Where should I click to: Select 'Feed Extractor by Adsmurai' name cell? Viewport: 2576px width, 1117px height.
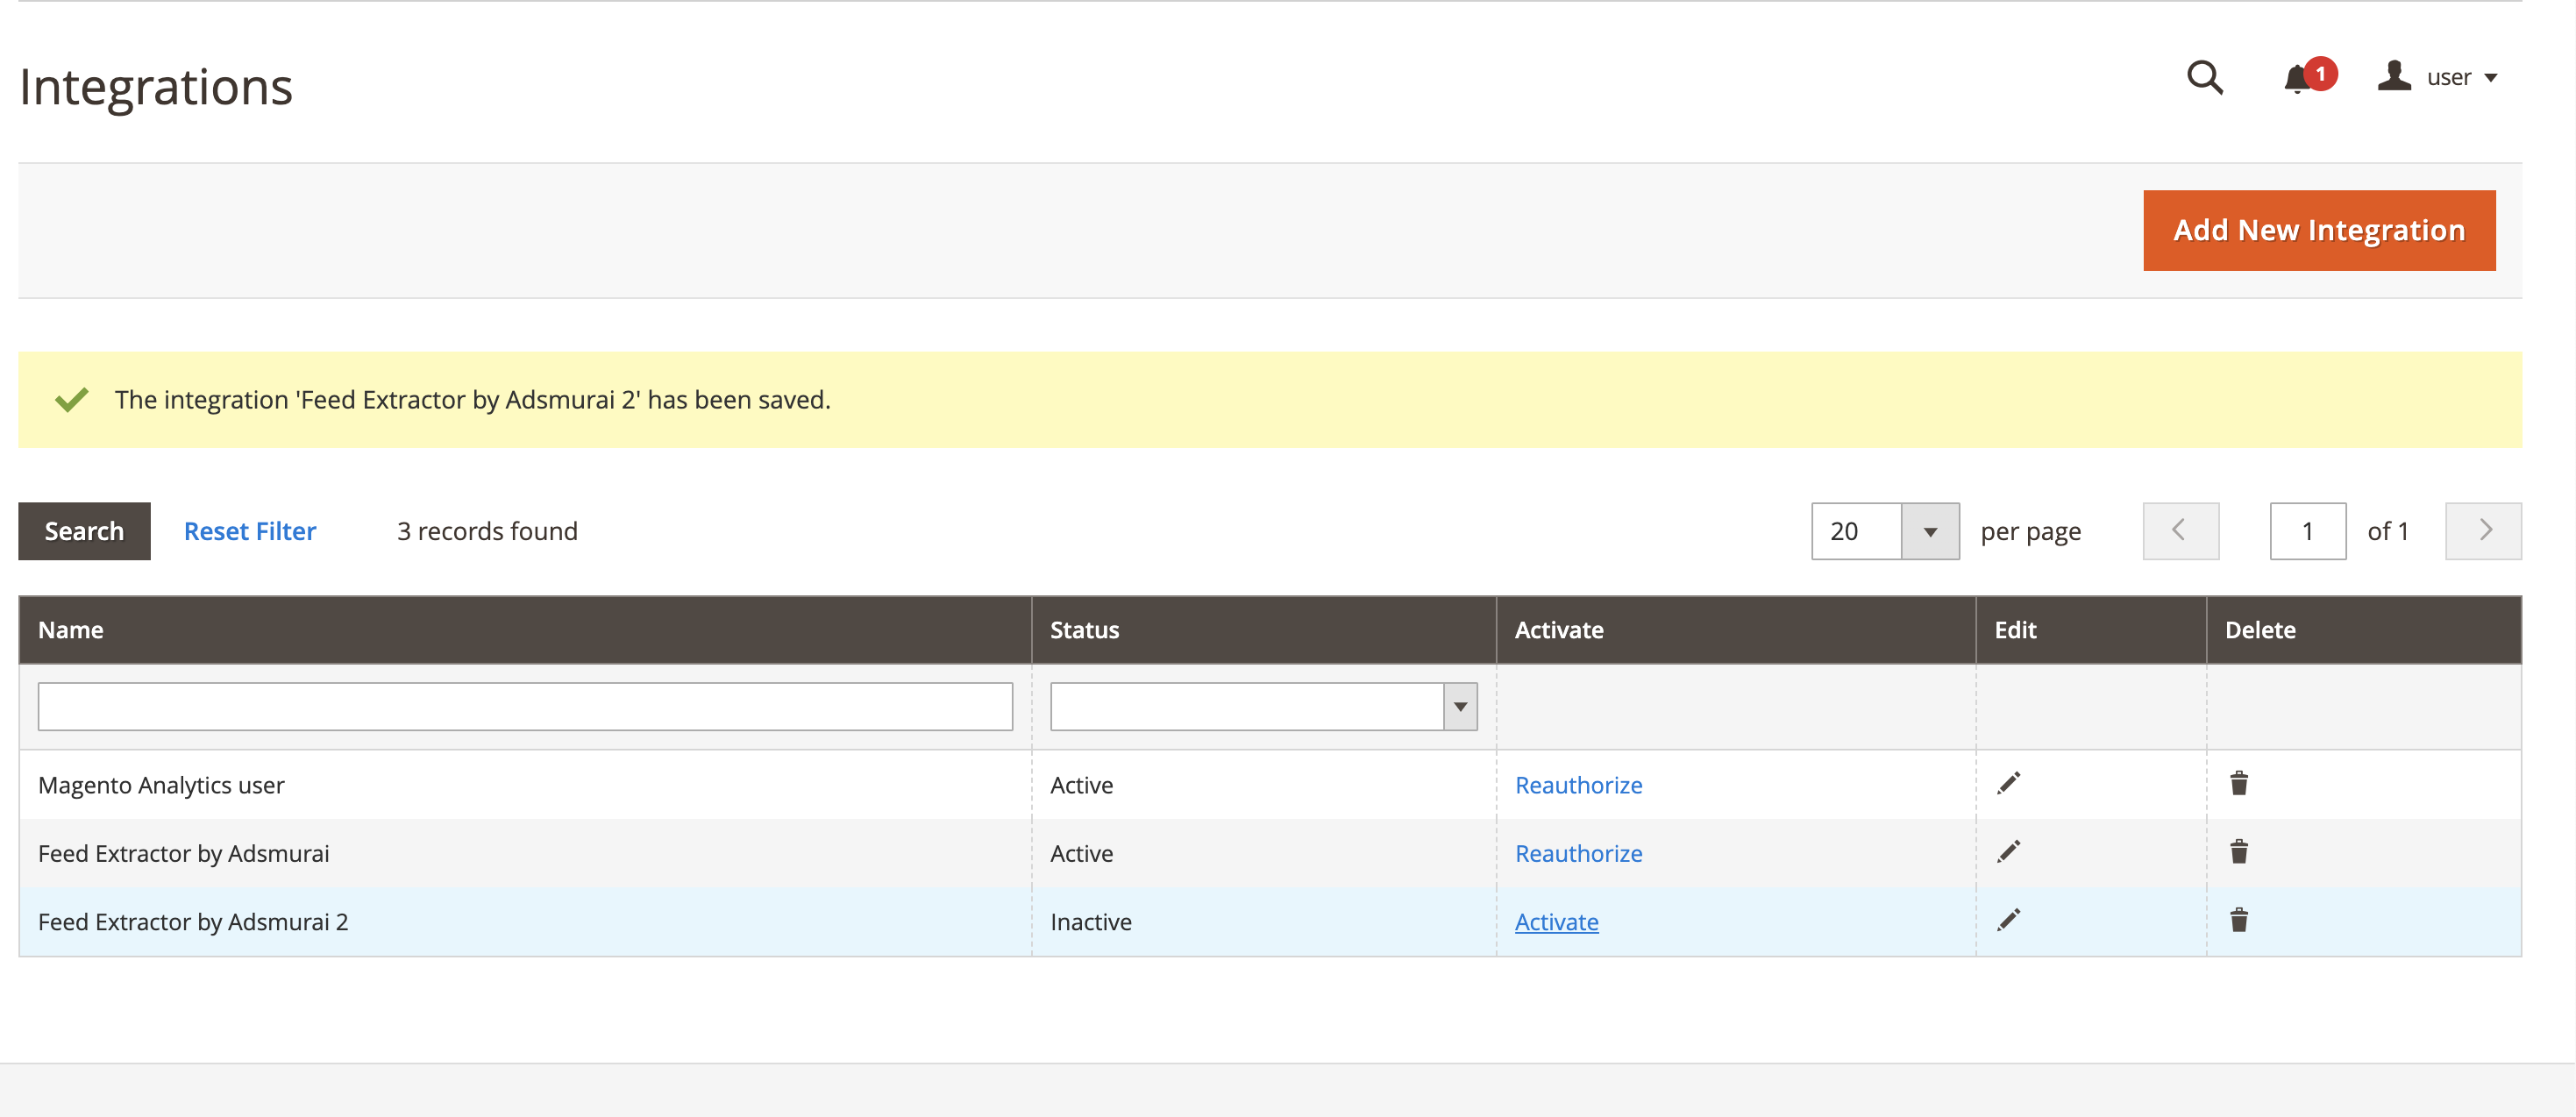click(525, 853)
